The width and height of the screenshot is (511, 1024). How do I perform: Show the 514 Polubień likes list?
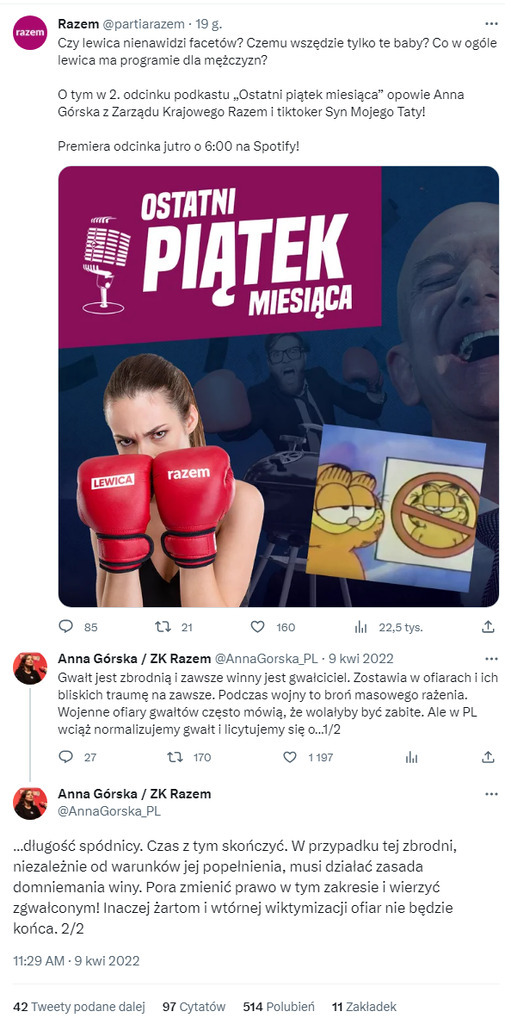[278, 1006]
